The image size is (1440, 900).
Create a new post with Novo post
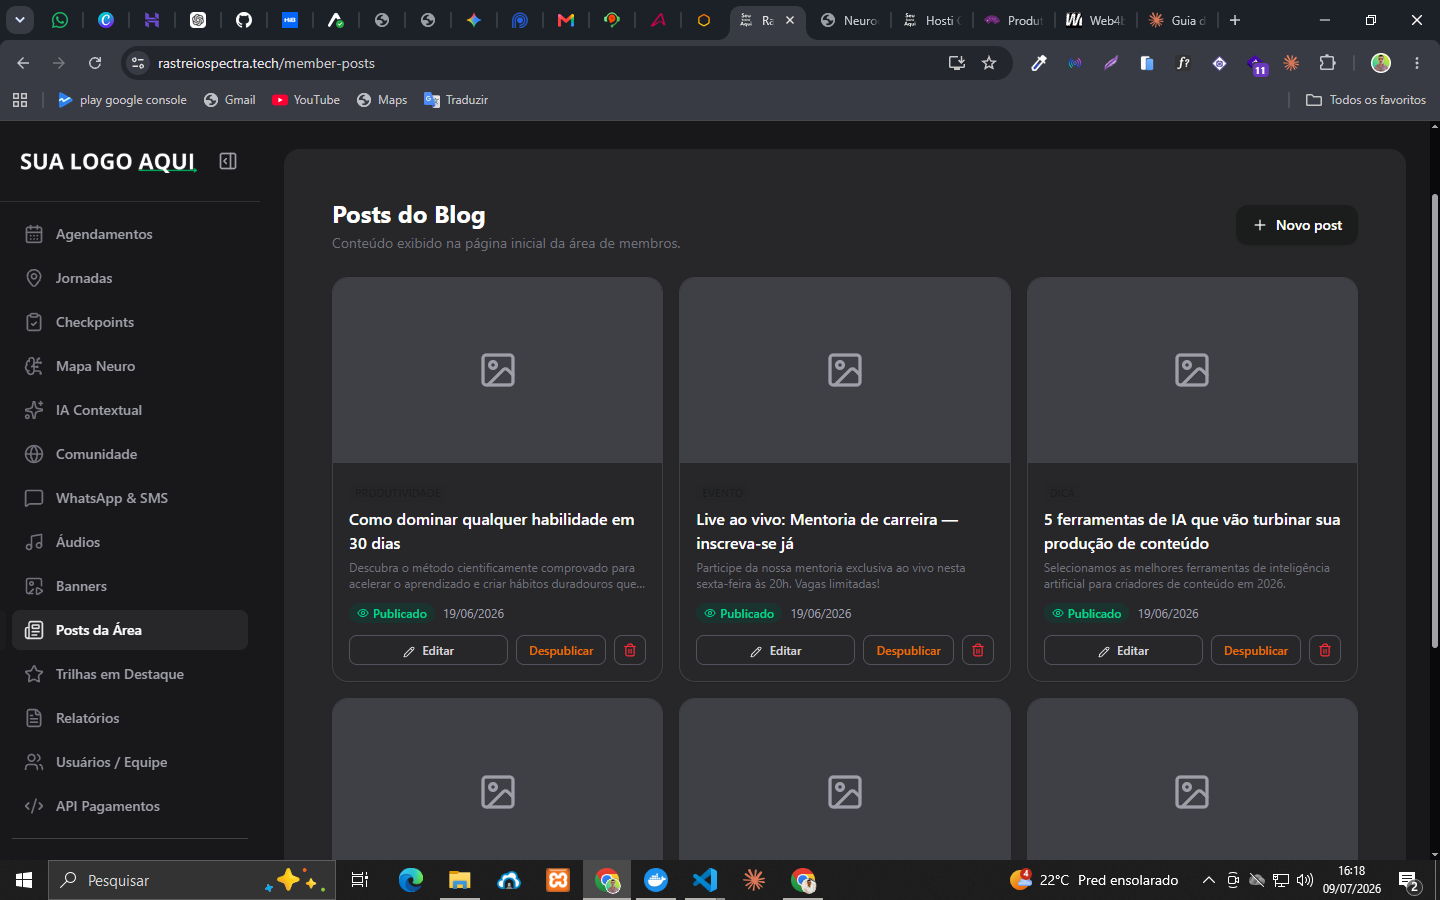[x=1297, y=225]
